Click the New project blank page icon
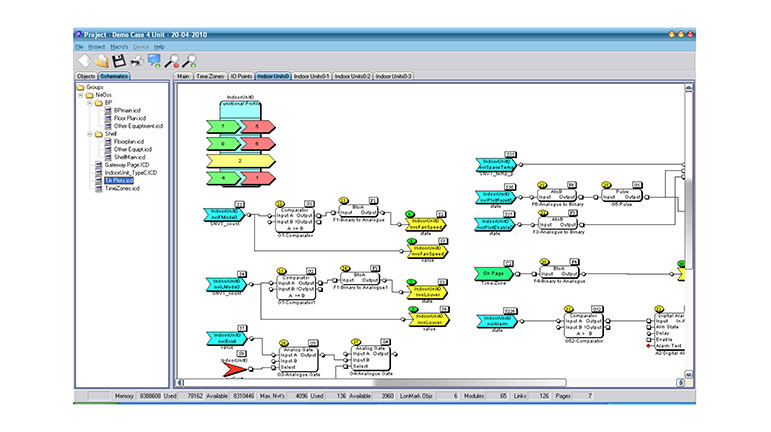This screenshot has height=432, width=771. pyautogui.click(x=83, y=61)
